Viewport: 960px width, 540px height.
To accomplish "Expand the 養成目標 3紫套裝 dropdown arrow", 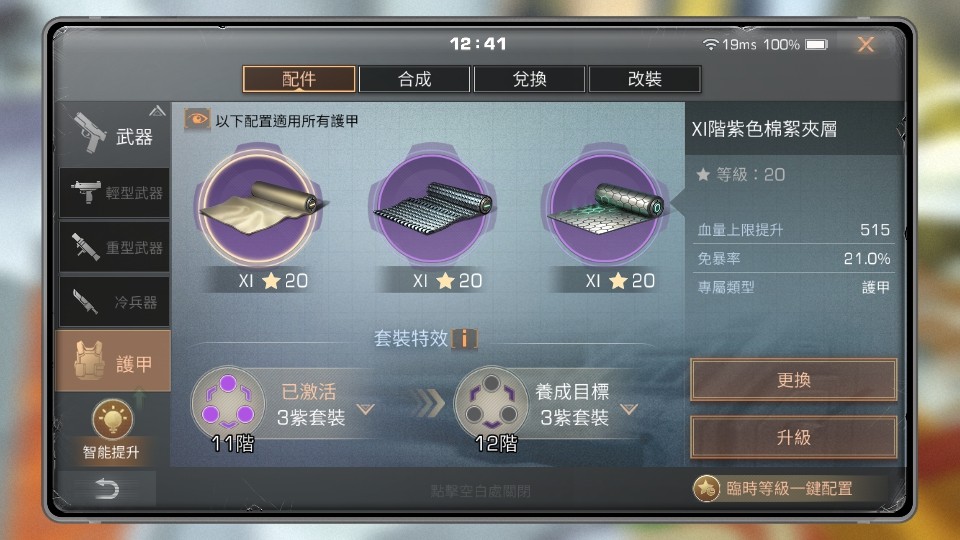I will pos(629,409).
